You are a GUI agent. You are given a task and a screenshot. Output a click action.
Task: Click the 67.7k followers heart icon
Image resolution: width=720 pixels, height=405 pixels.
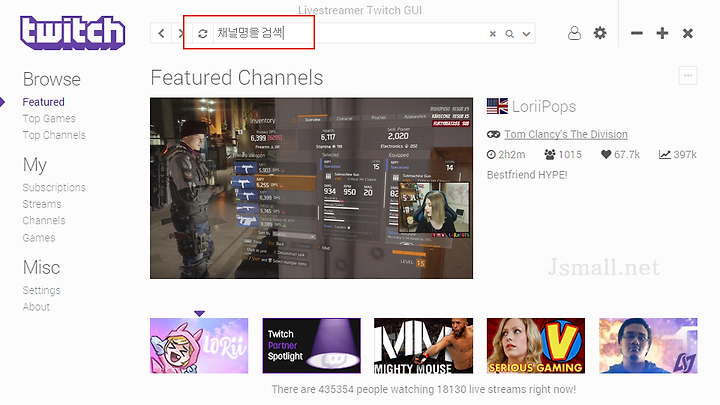tap(606, 155)
